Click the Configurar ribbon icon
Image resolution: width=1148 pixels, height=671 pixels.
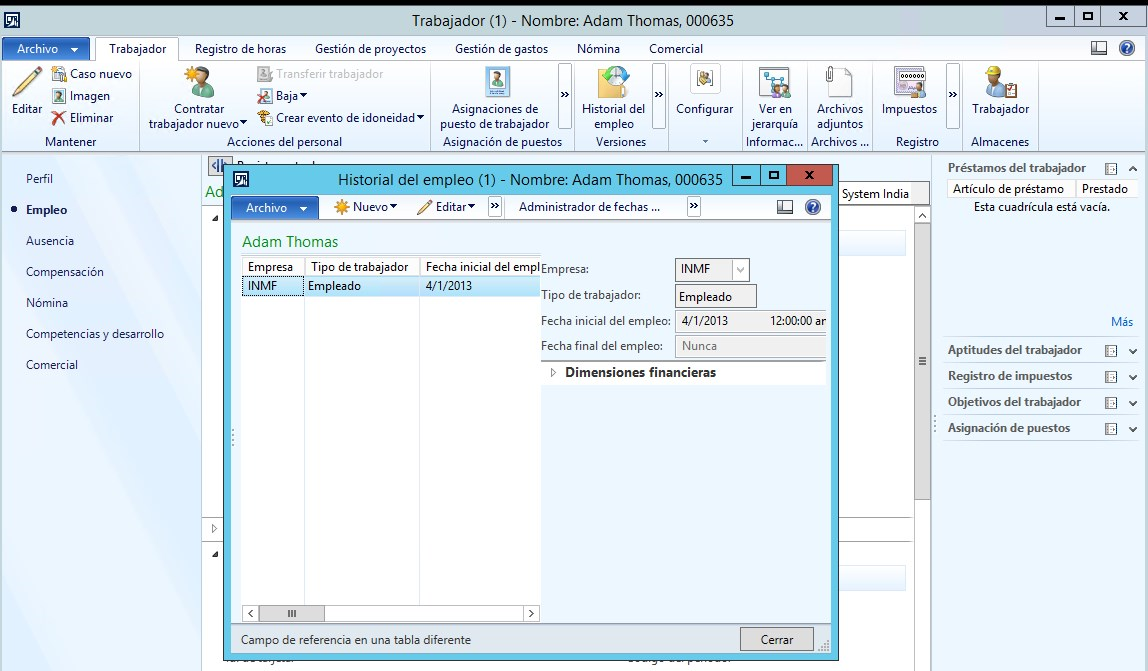[704, 79]
